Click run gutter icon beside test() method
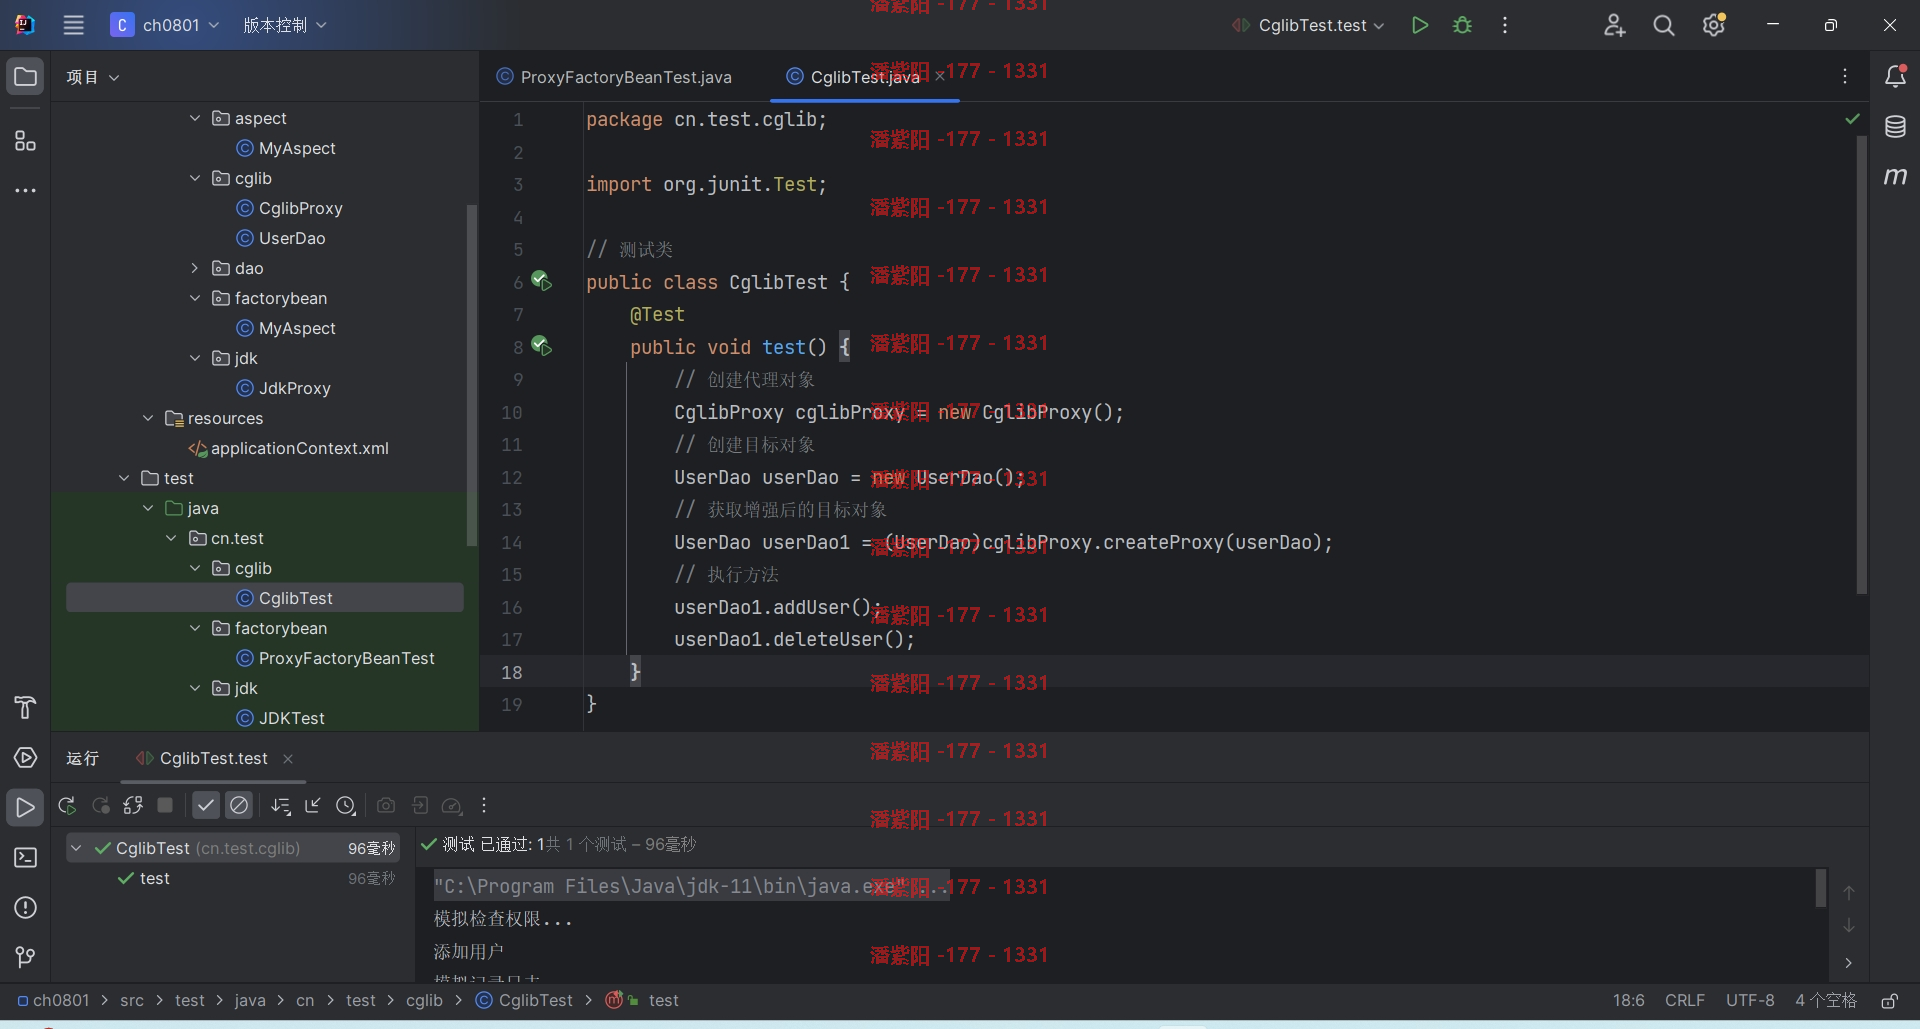The width and height of the screenshot is (1920, 1029). (x=542, y=346)
